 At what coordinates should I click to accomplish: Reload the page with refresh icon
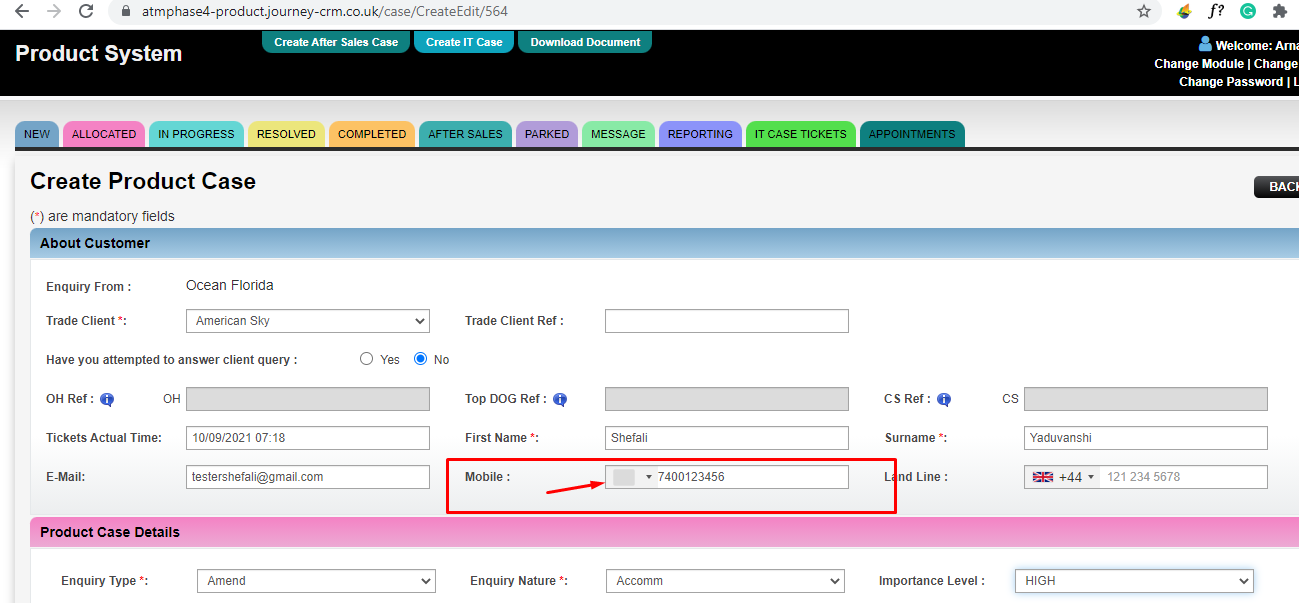tap(86, 12)
